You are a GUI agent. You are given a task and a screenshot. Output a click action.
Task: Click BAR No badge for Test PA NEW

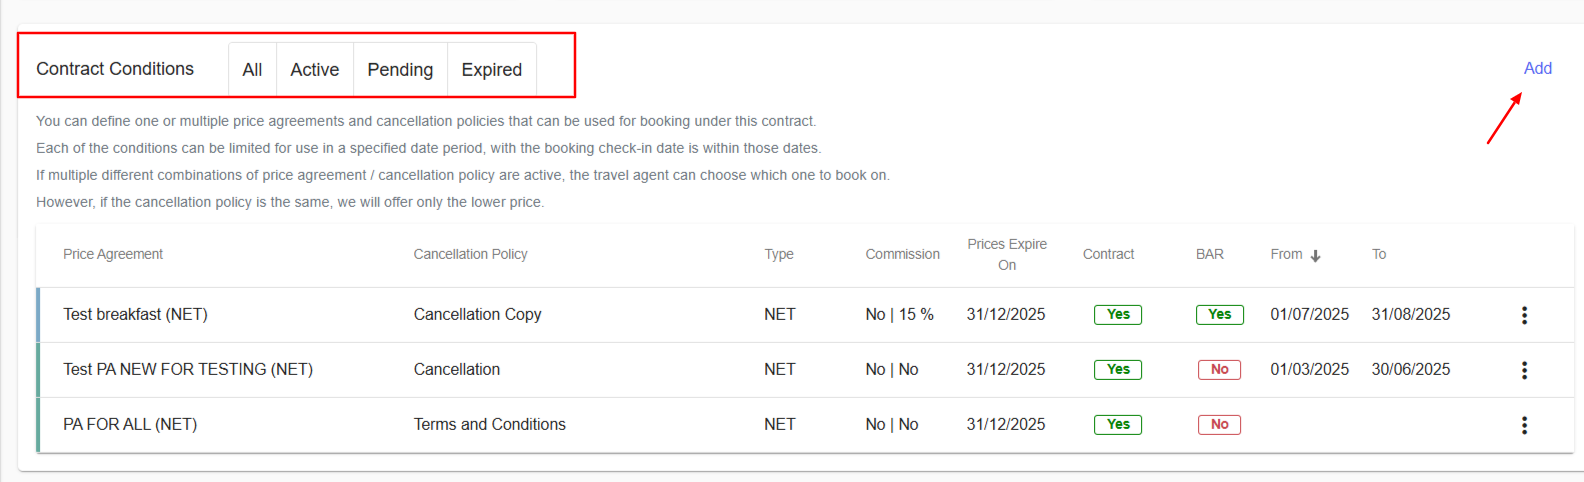coord(1219,369)
